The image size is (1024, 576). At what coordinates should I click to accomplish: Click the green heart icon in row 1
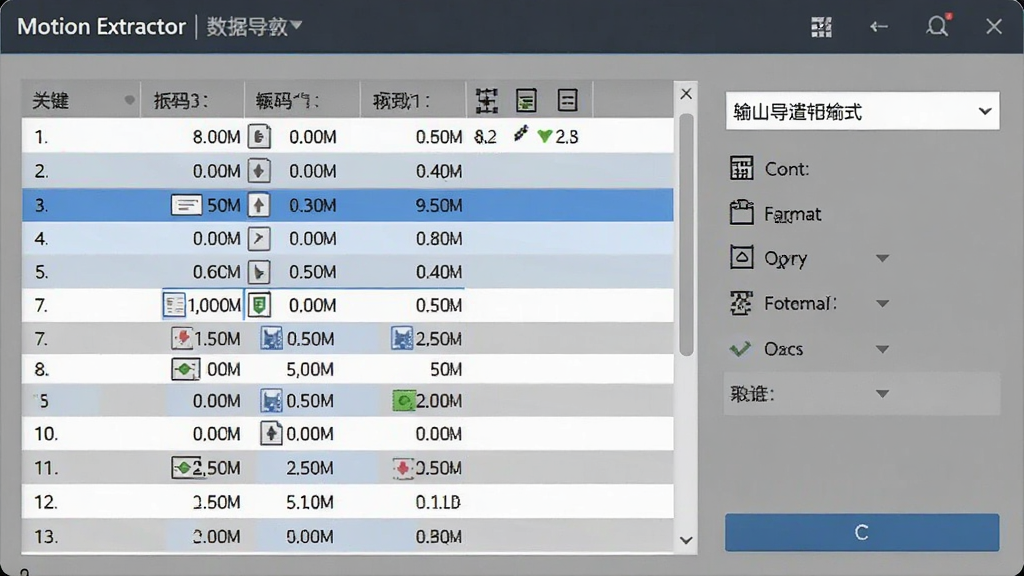click(545, 136)
